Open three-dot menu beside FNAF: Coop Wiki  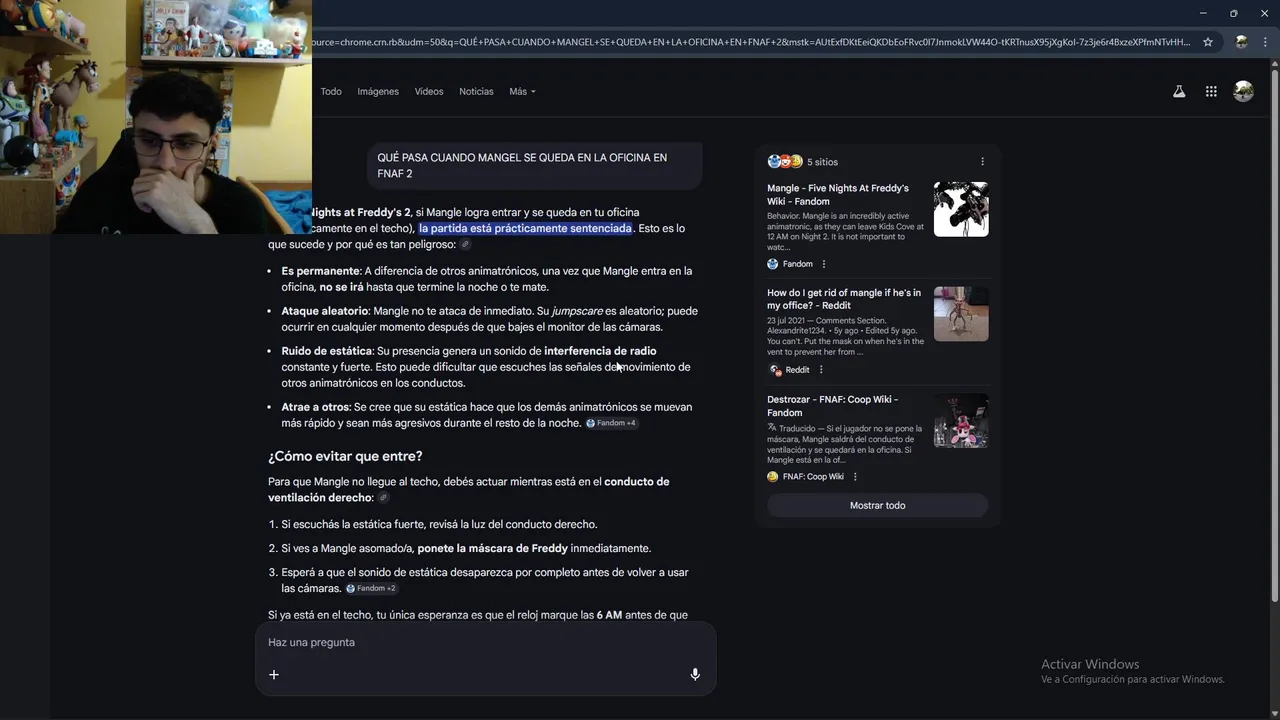855,477
